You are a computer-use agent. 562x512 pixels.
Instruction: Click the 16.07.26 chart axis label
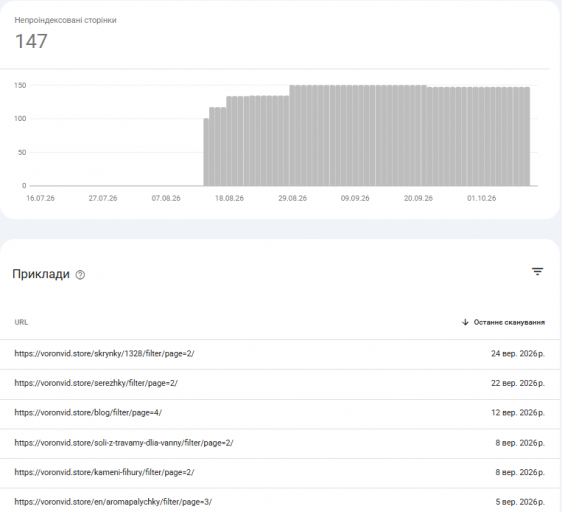41,198
